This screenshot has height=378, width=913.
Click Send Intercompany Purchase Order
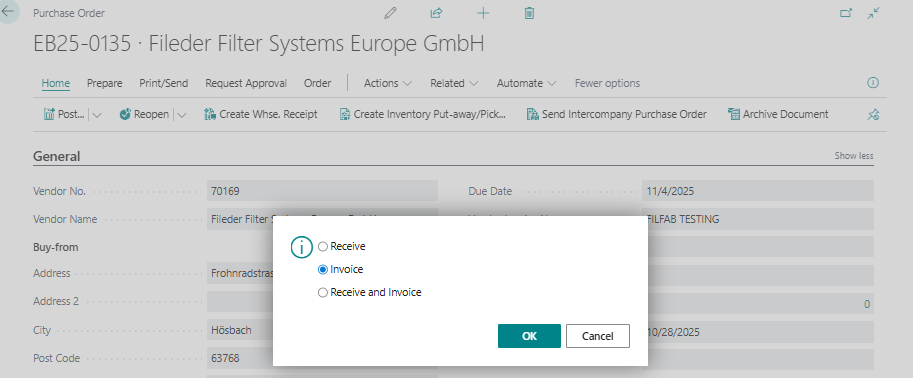point(617,114)
